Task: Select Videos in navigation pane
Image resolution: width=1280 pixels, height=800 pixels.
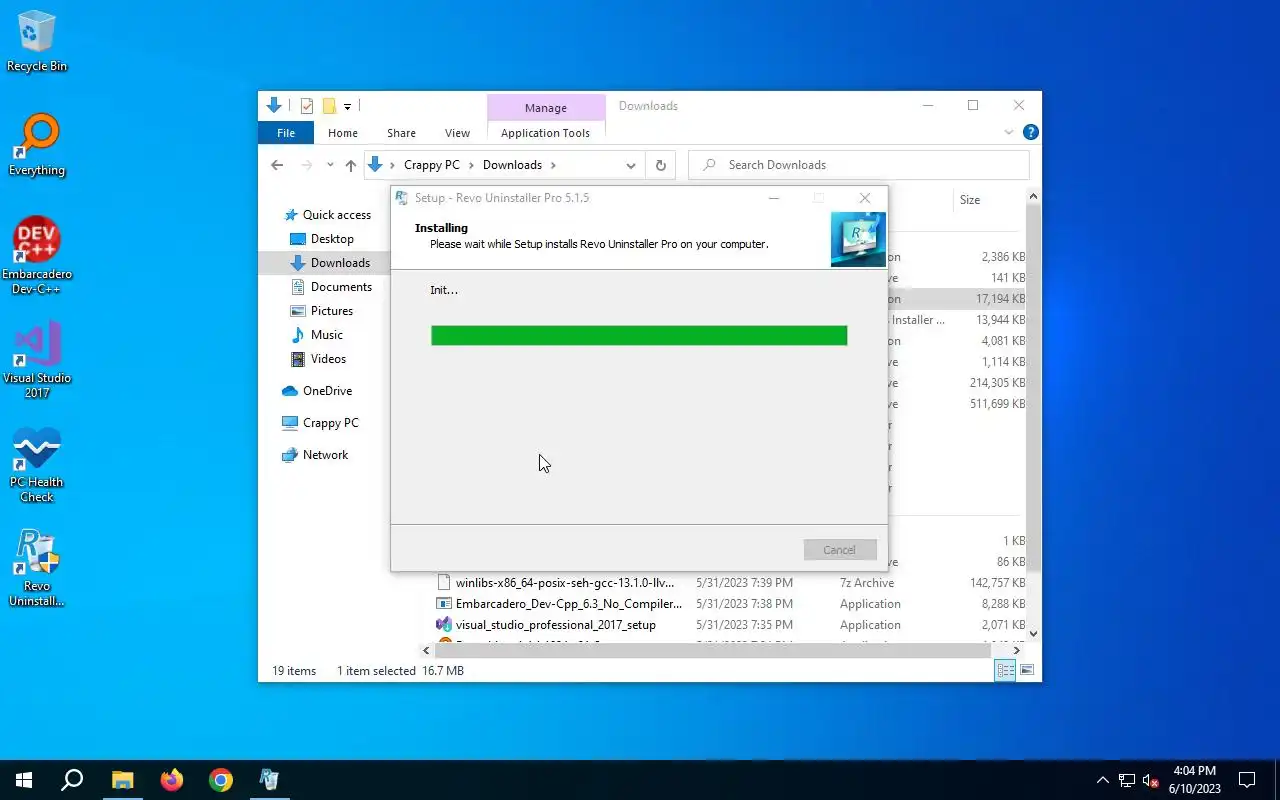Action: click(x=328, y=359)
